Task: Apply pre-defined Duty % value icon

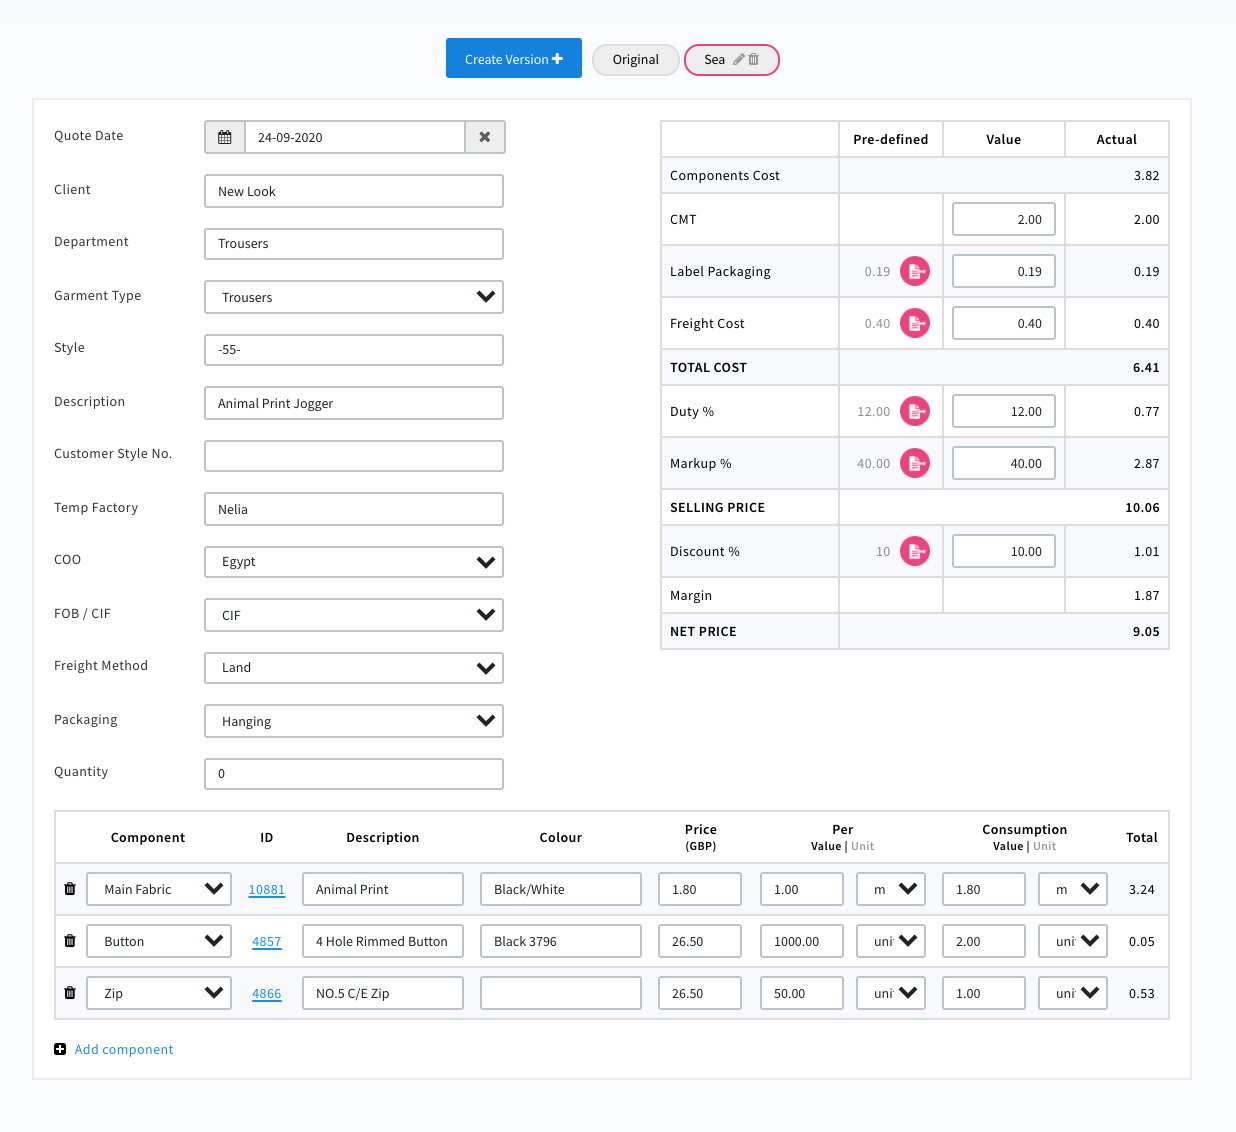Action: 914,411
